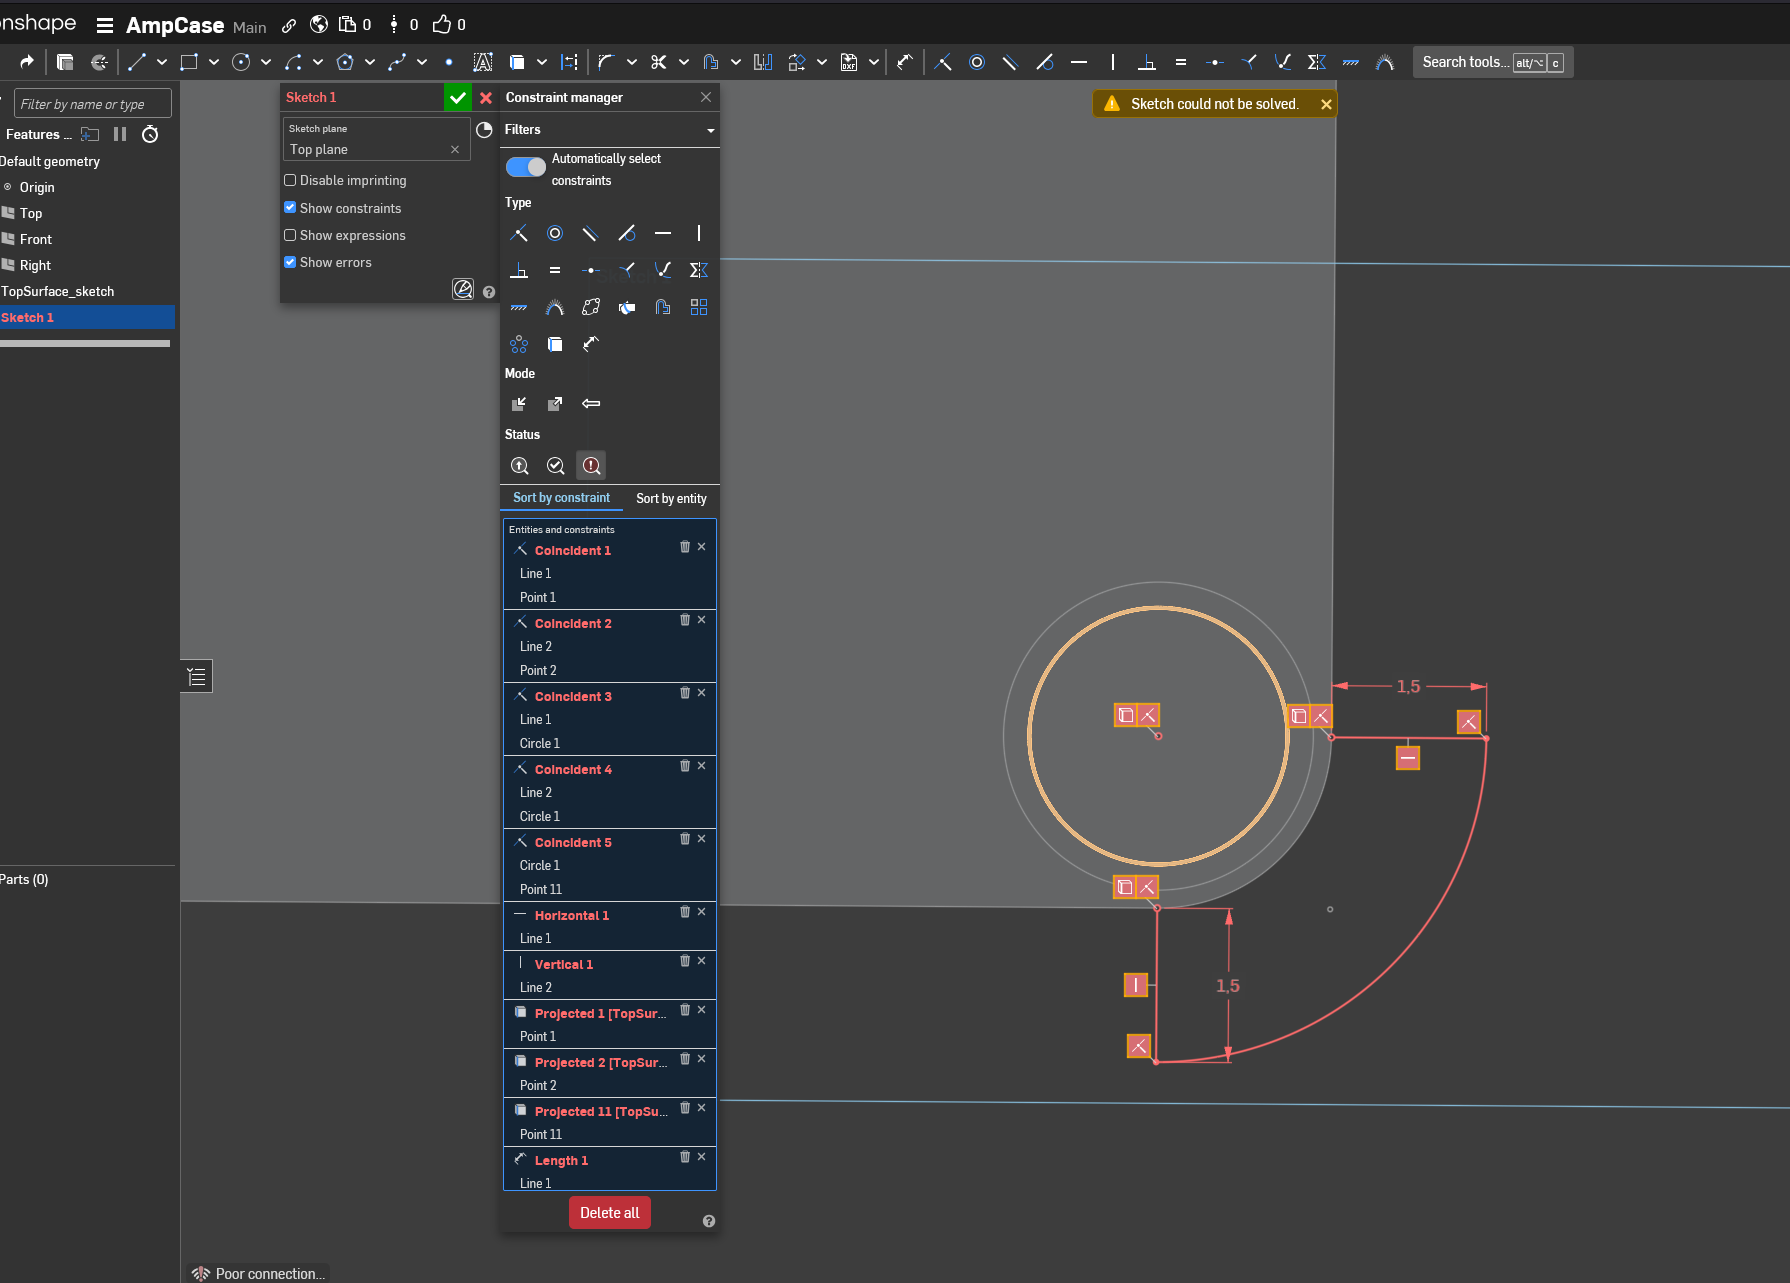
Task: Dismiss the Sketch could not be solved warning
Action: pyautogui.click(x=1326, y=104)
